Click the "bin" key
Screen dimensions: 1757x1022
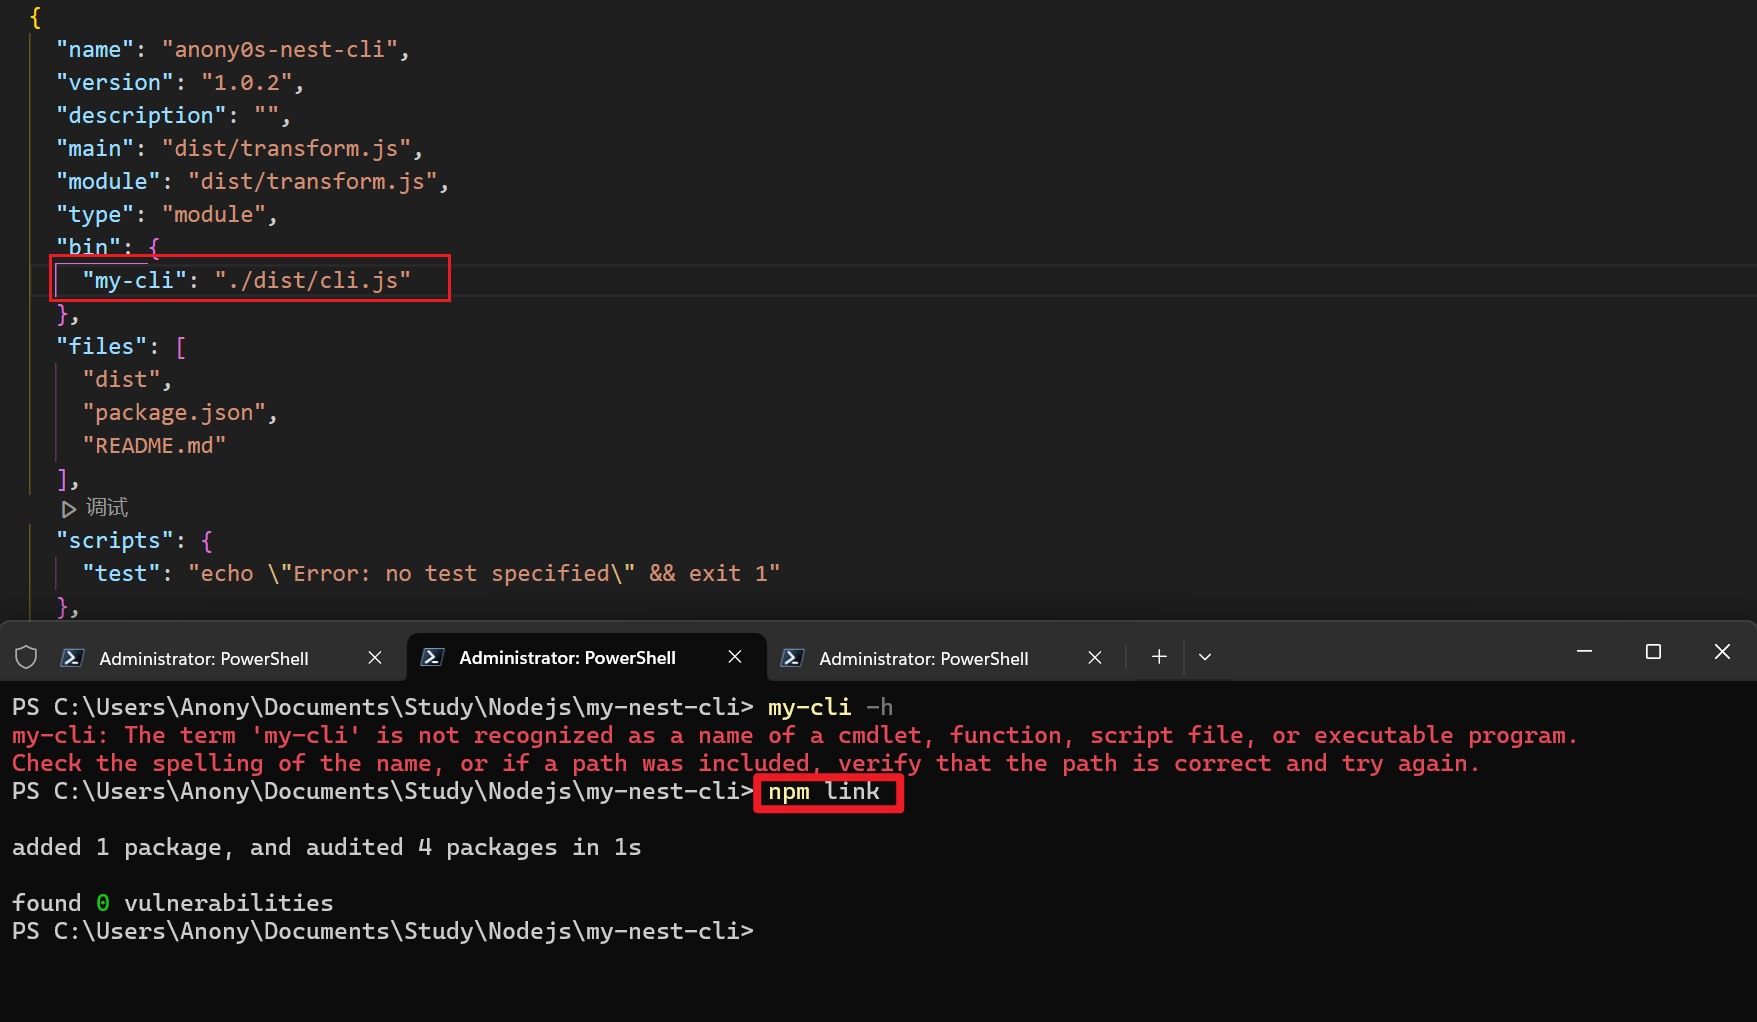point(88,247)
